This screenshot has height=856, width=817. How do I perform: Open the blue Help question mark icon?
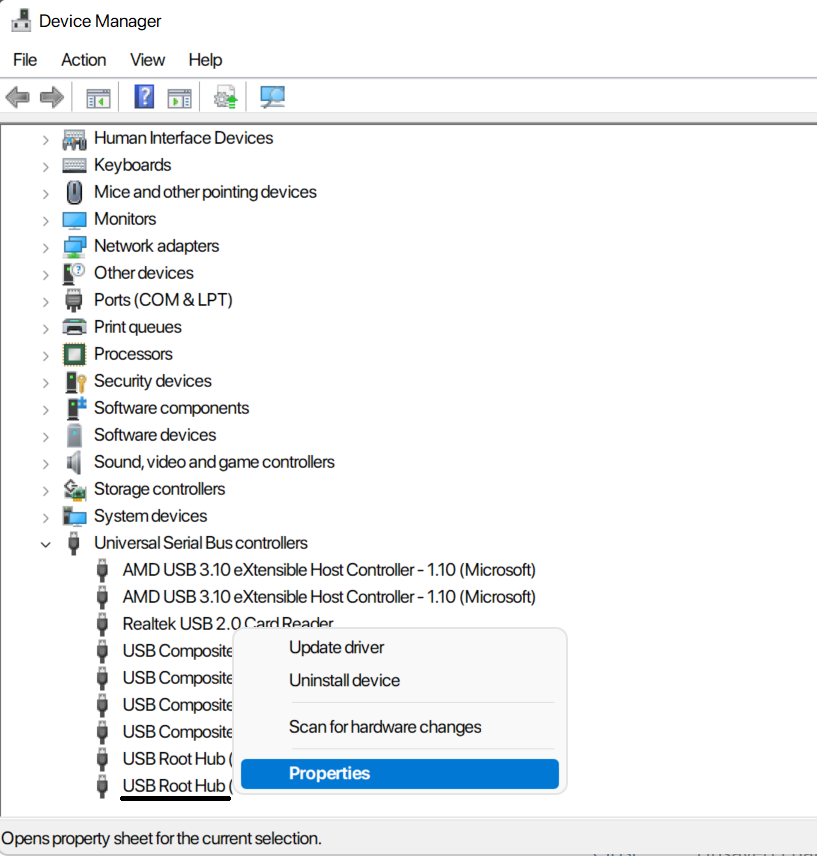click(144, 97)
